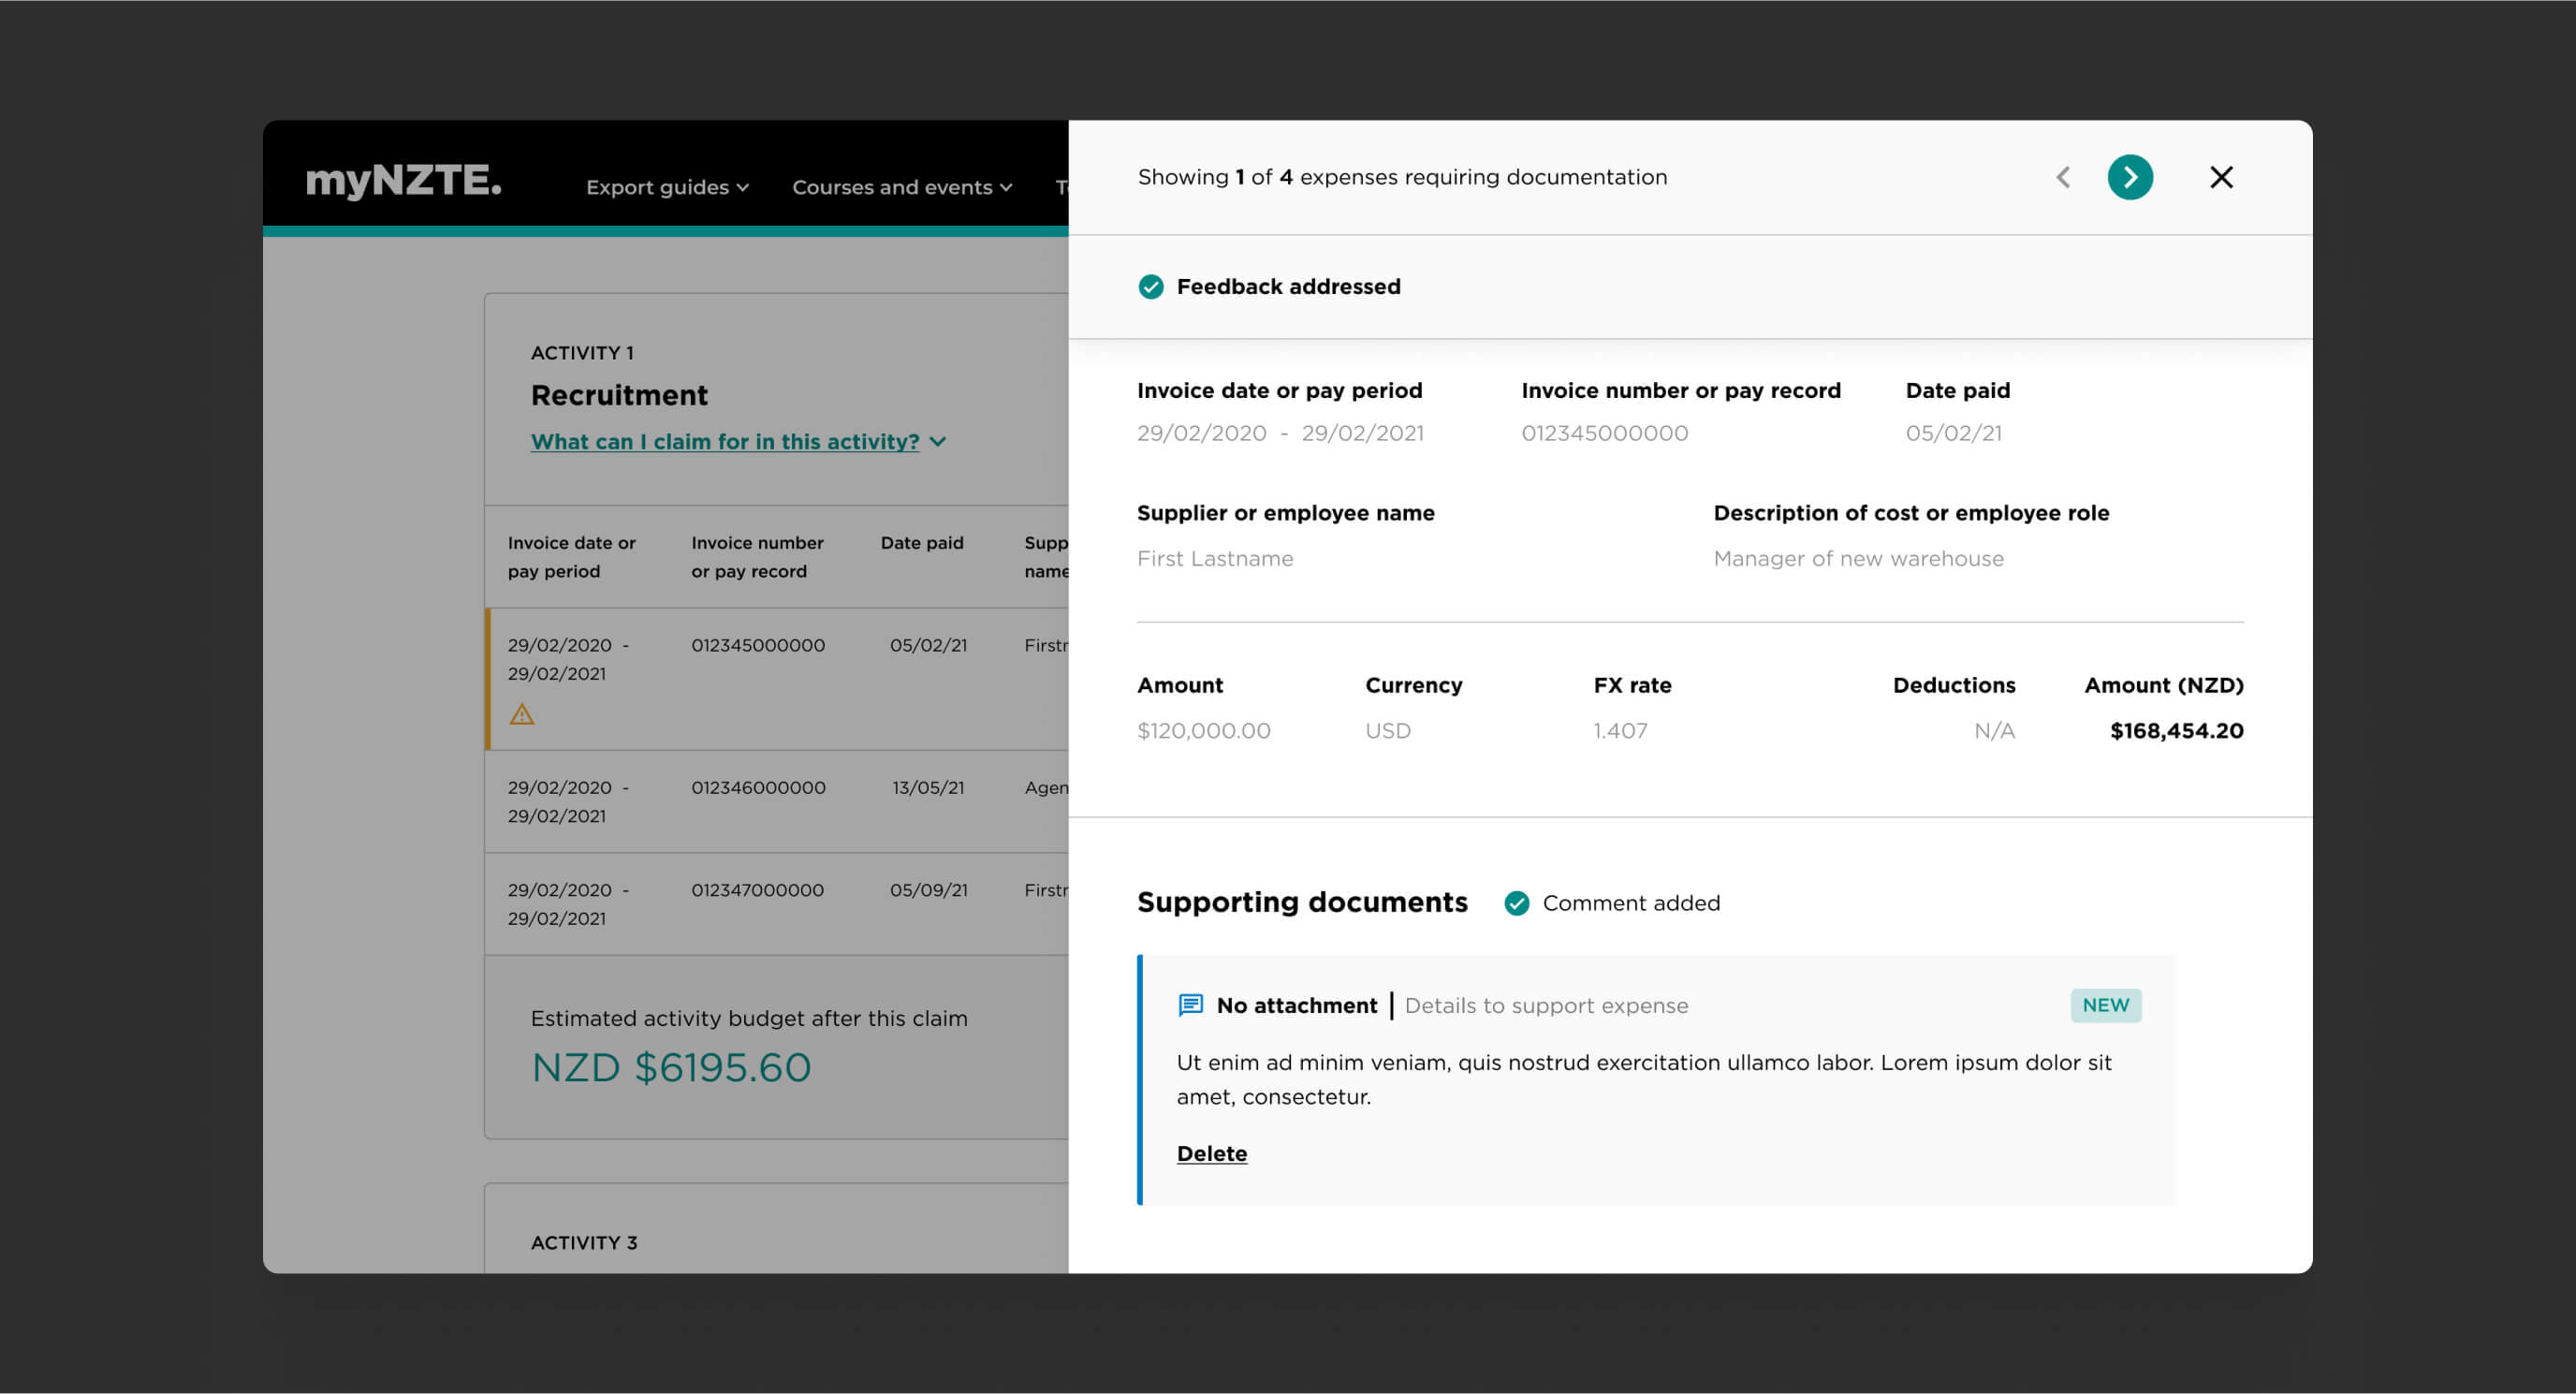Click the Feedback addressed check icon
The height and width of the screenshot is (1394, 2576).
1151,287
